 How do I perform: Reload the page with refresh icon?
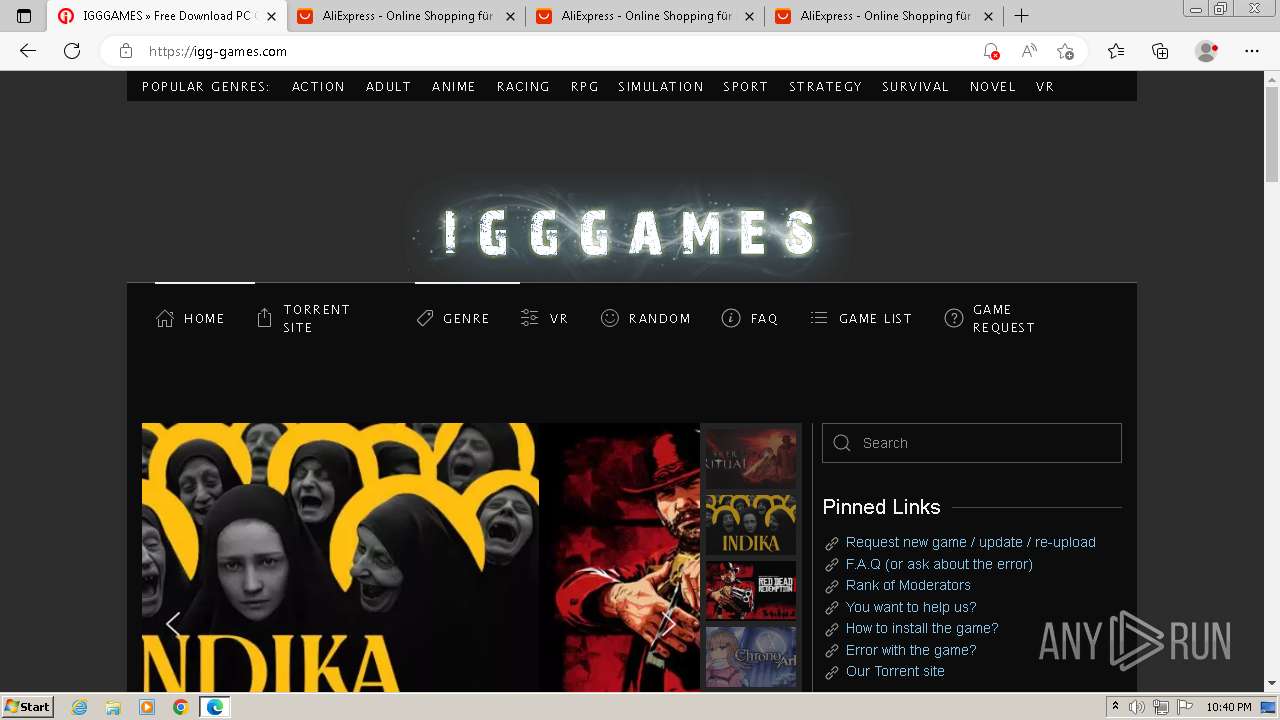[72, 51]
